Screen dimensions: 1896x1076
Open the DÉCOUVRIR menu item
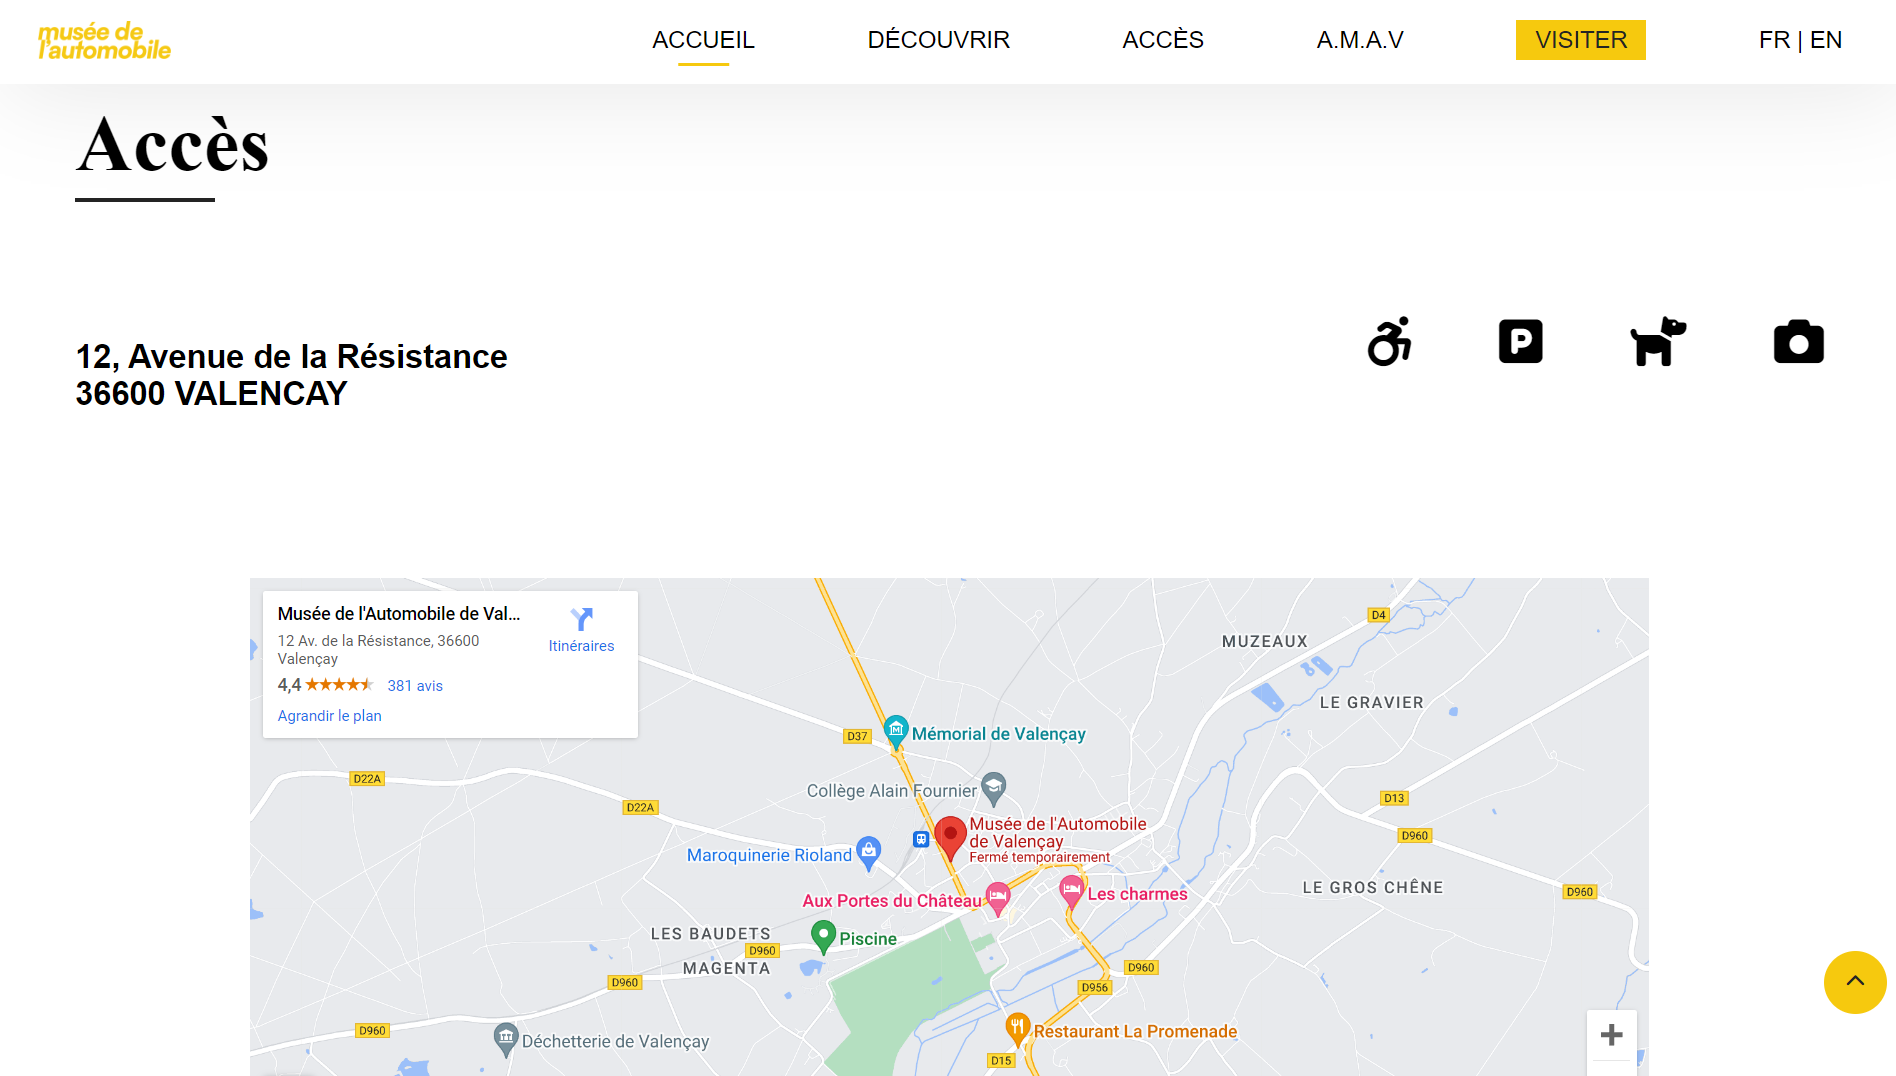(938, 40)
